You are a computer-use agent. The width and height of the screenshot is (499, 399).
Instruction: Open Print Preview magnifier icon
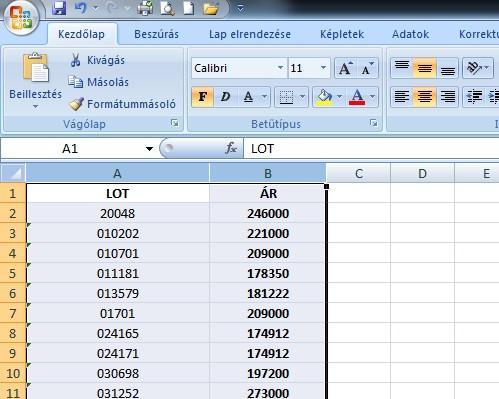point(167,8)
